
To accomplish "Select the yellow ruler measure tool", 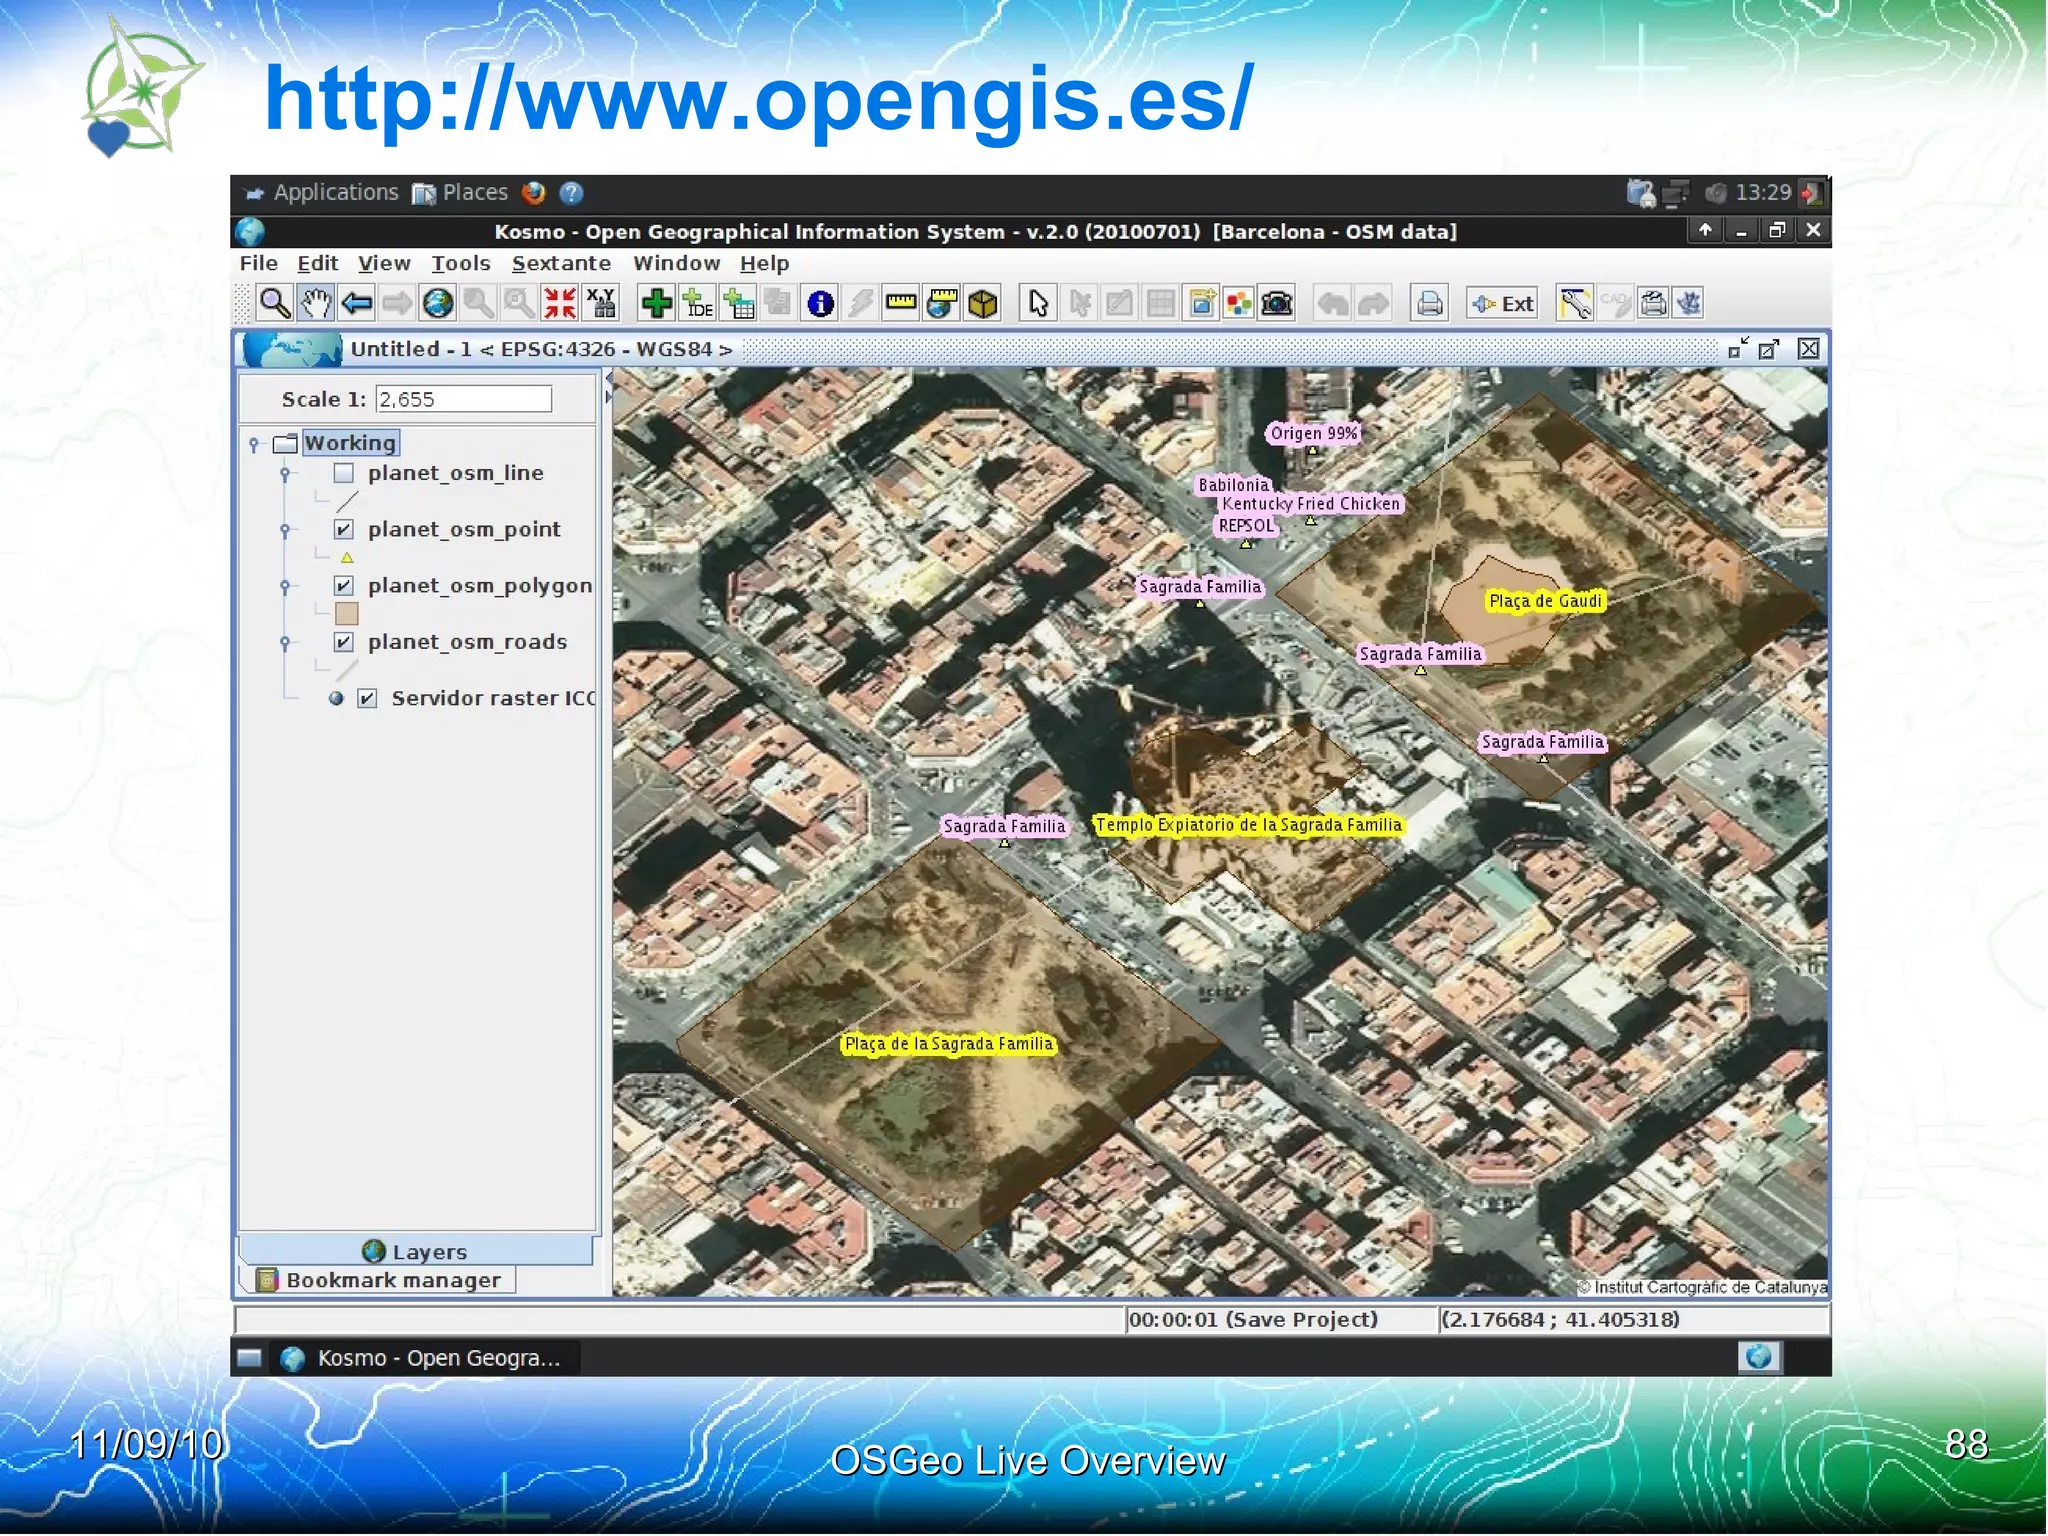I will pyautogui.click(x=901, y=303).
